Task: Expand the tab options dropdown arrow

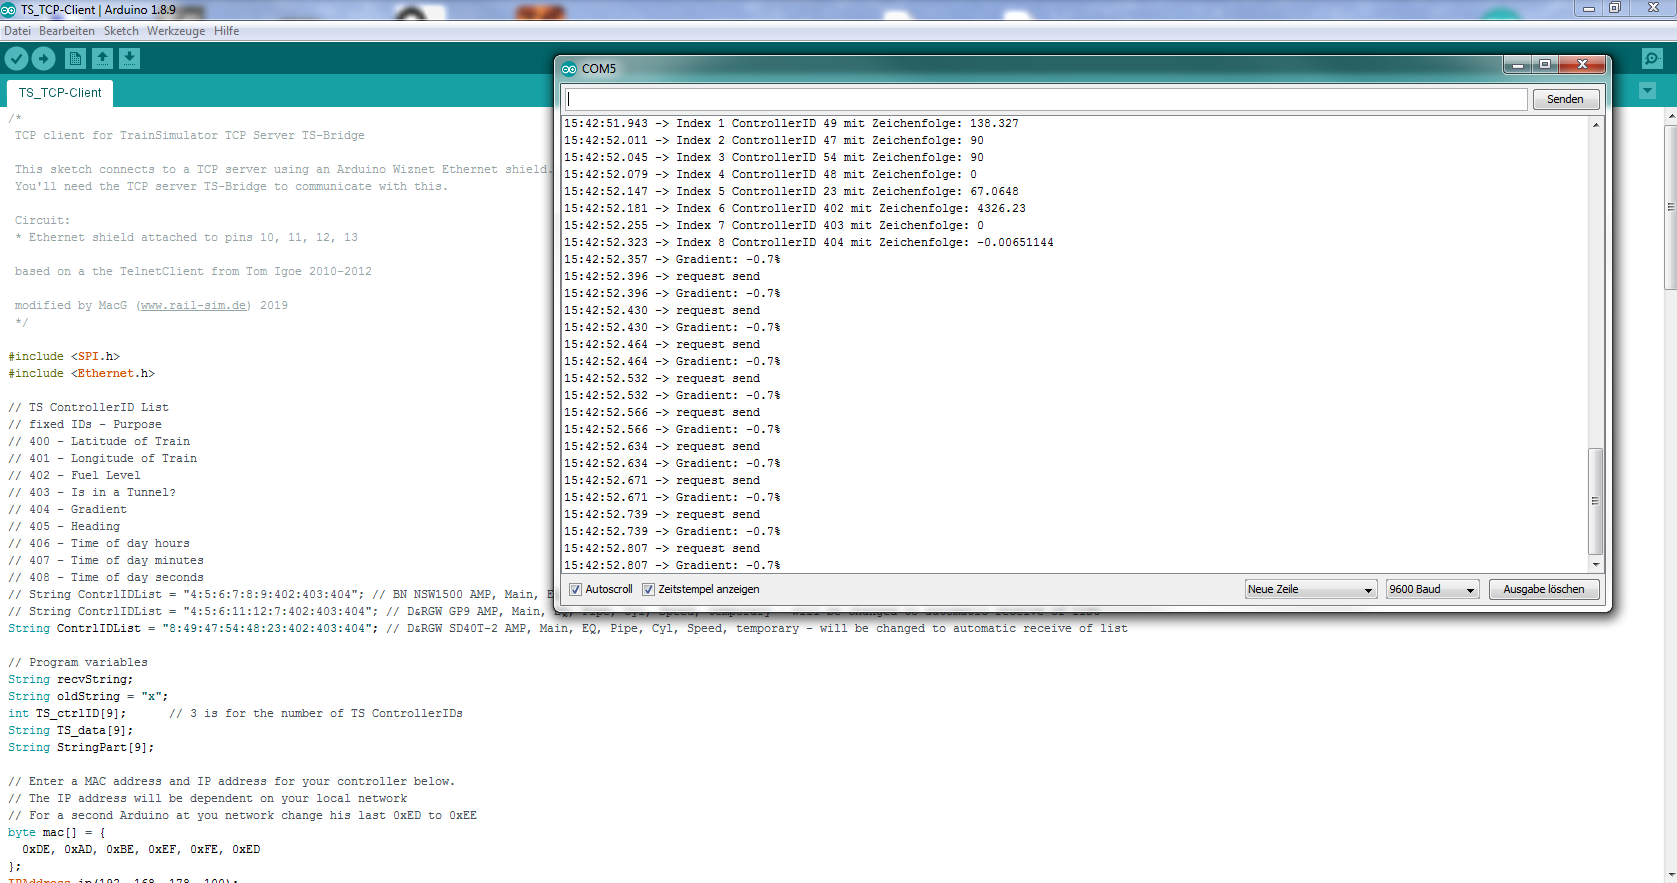Action: [1648, 91]
